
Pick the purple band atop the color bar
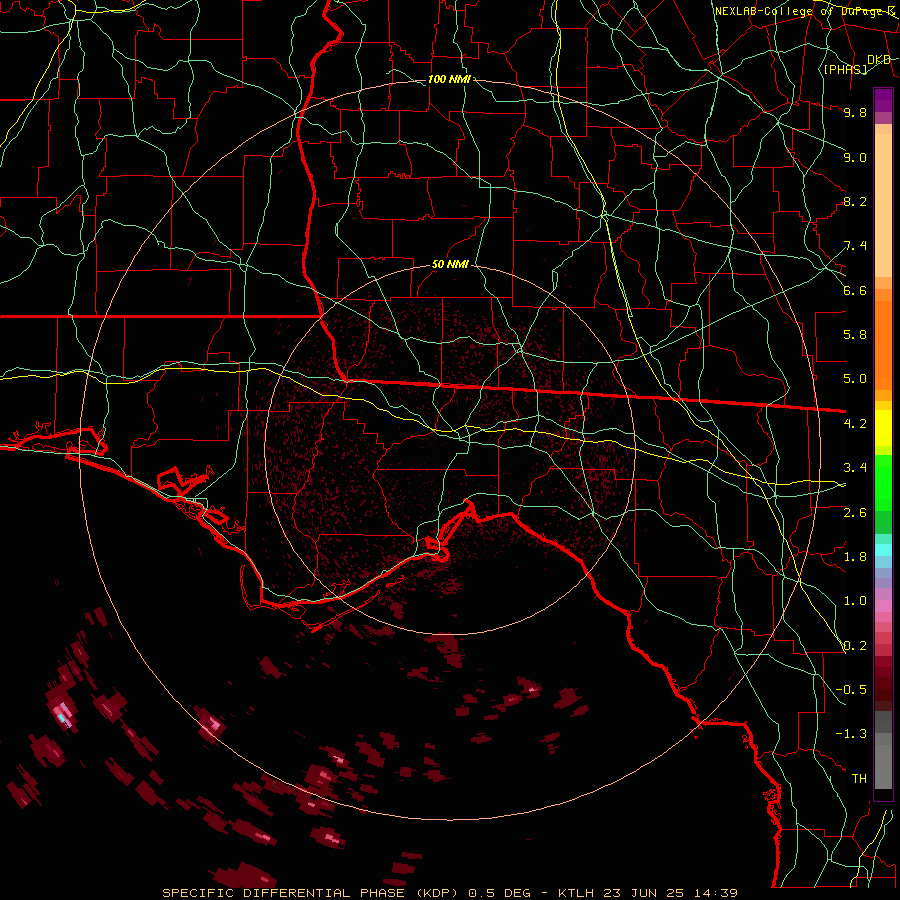tap(883, 100)
